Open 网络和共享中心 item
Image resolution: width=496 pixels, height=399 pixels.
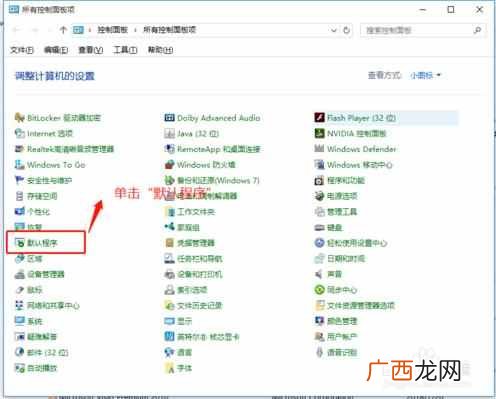pos(47,305)
